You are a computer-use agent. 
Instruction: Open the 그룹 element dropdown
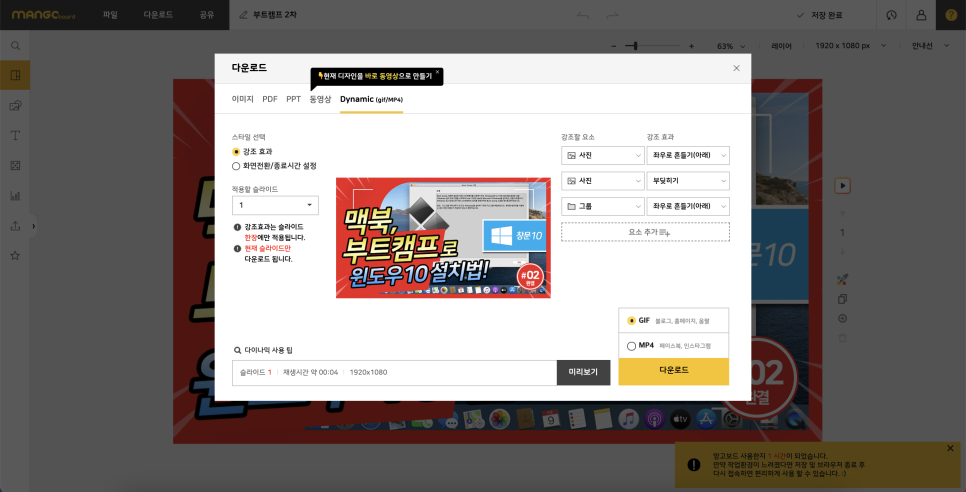[603, 206]
